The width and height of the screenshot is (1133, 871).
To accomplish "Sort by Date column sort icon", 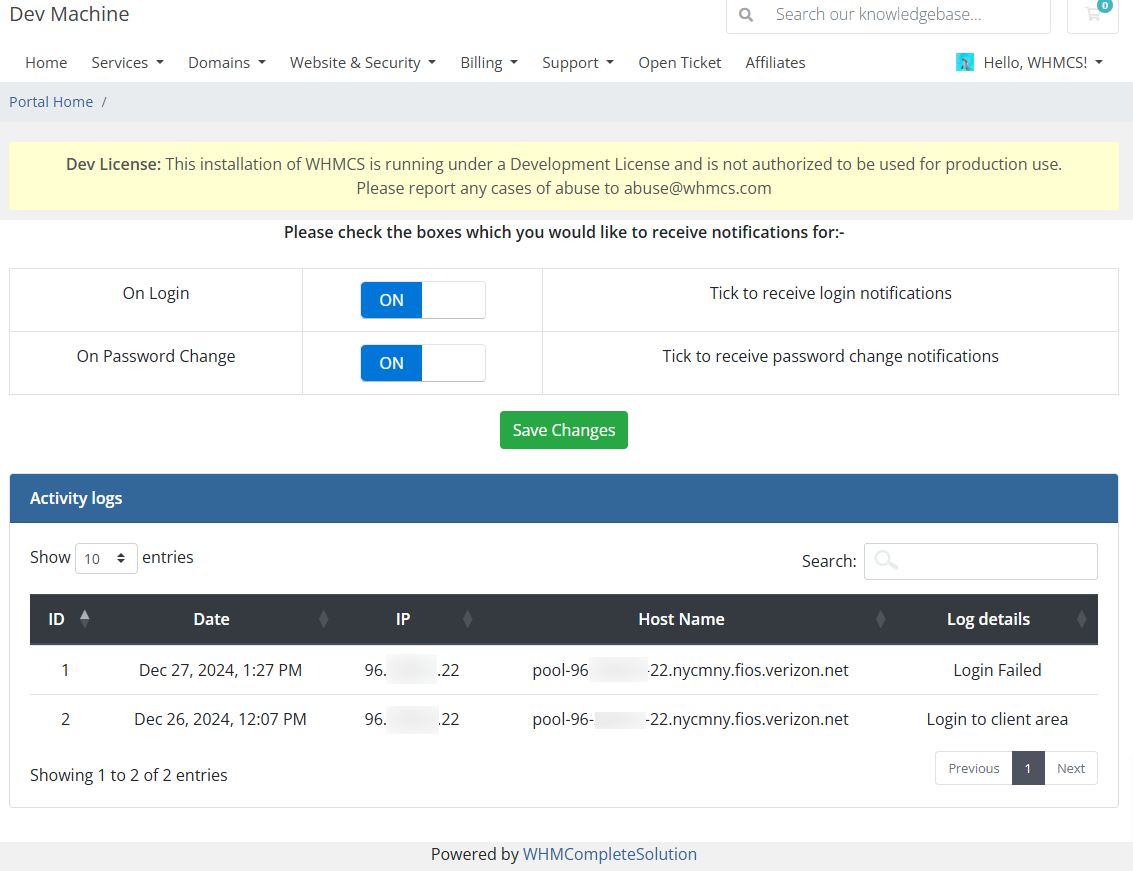I will pos(324,619).
